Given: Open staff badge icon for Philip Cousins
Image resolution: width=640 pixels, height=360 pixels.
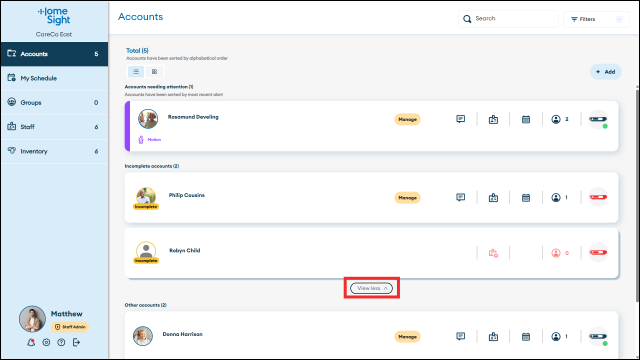Looking at the screenshot, I should pos(493,198).
